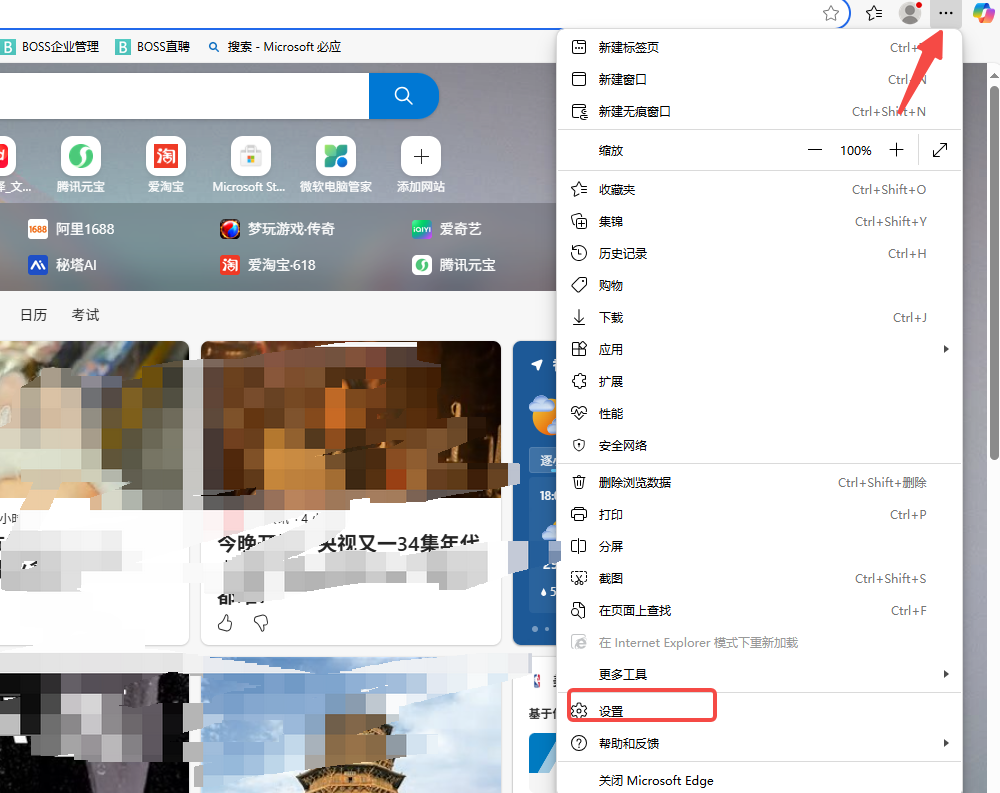Screen dimensions: 1000x793
Task: Click the user profile avatar icon
Action: pos(909,13)
